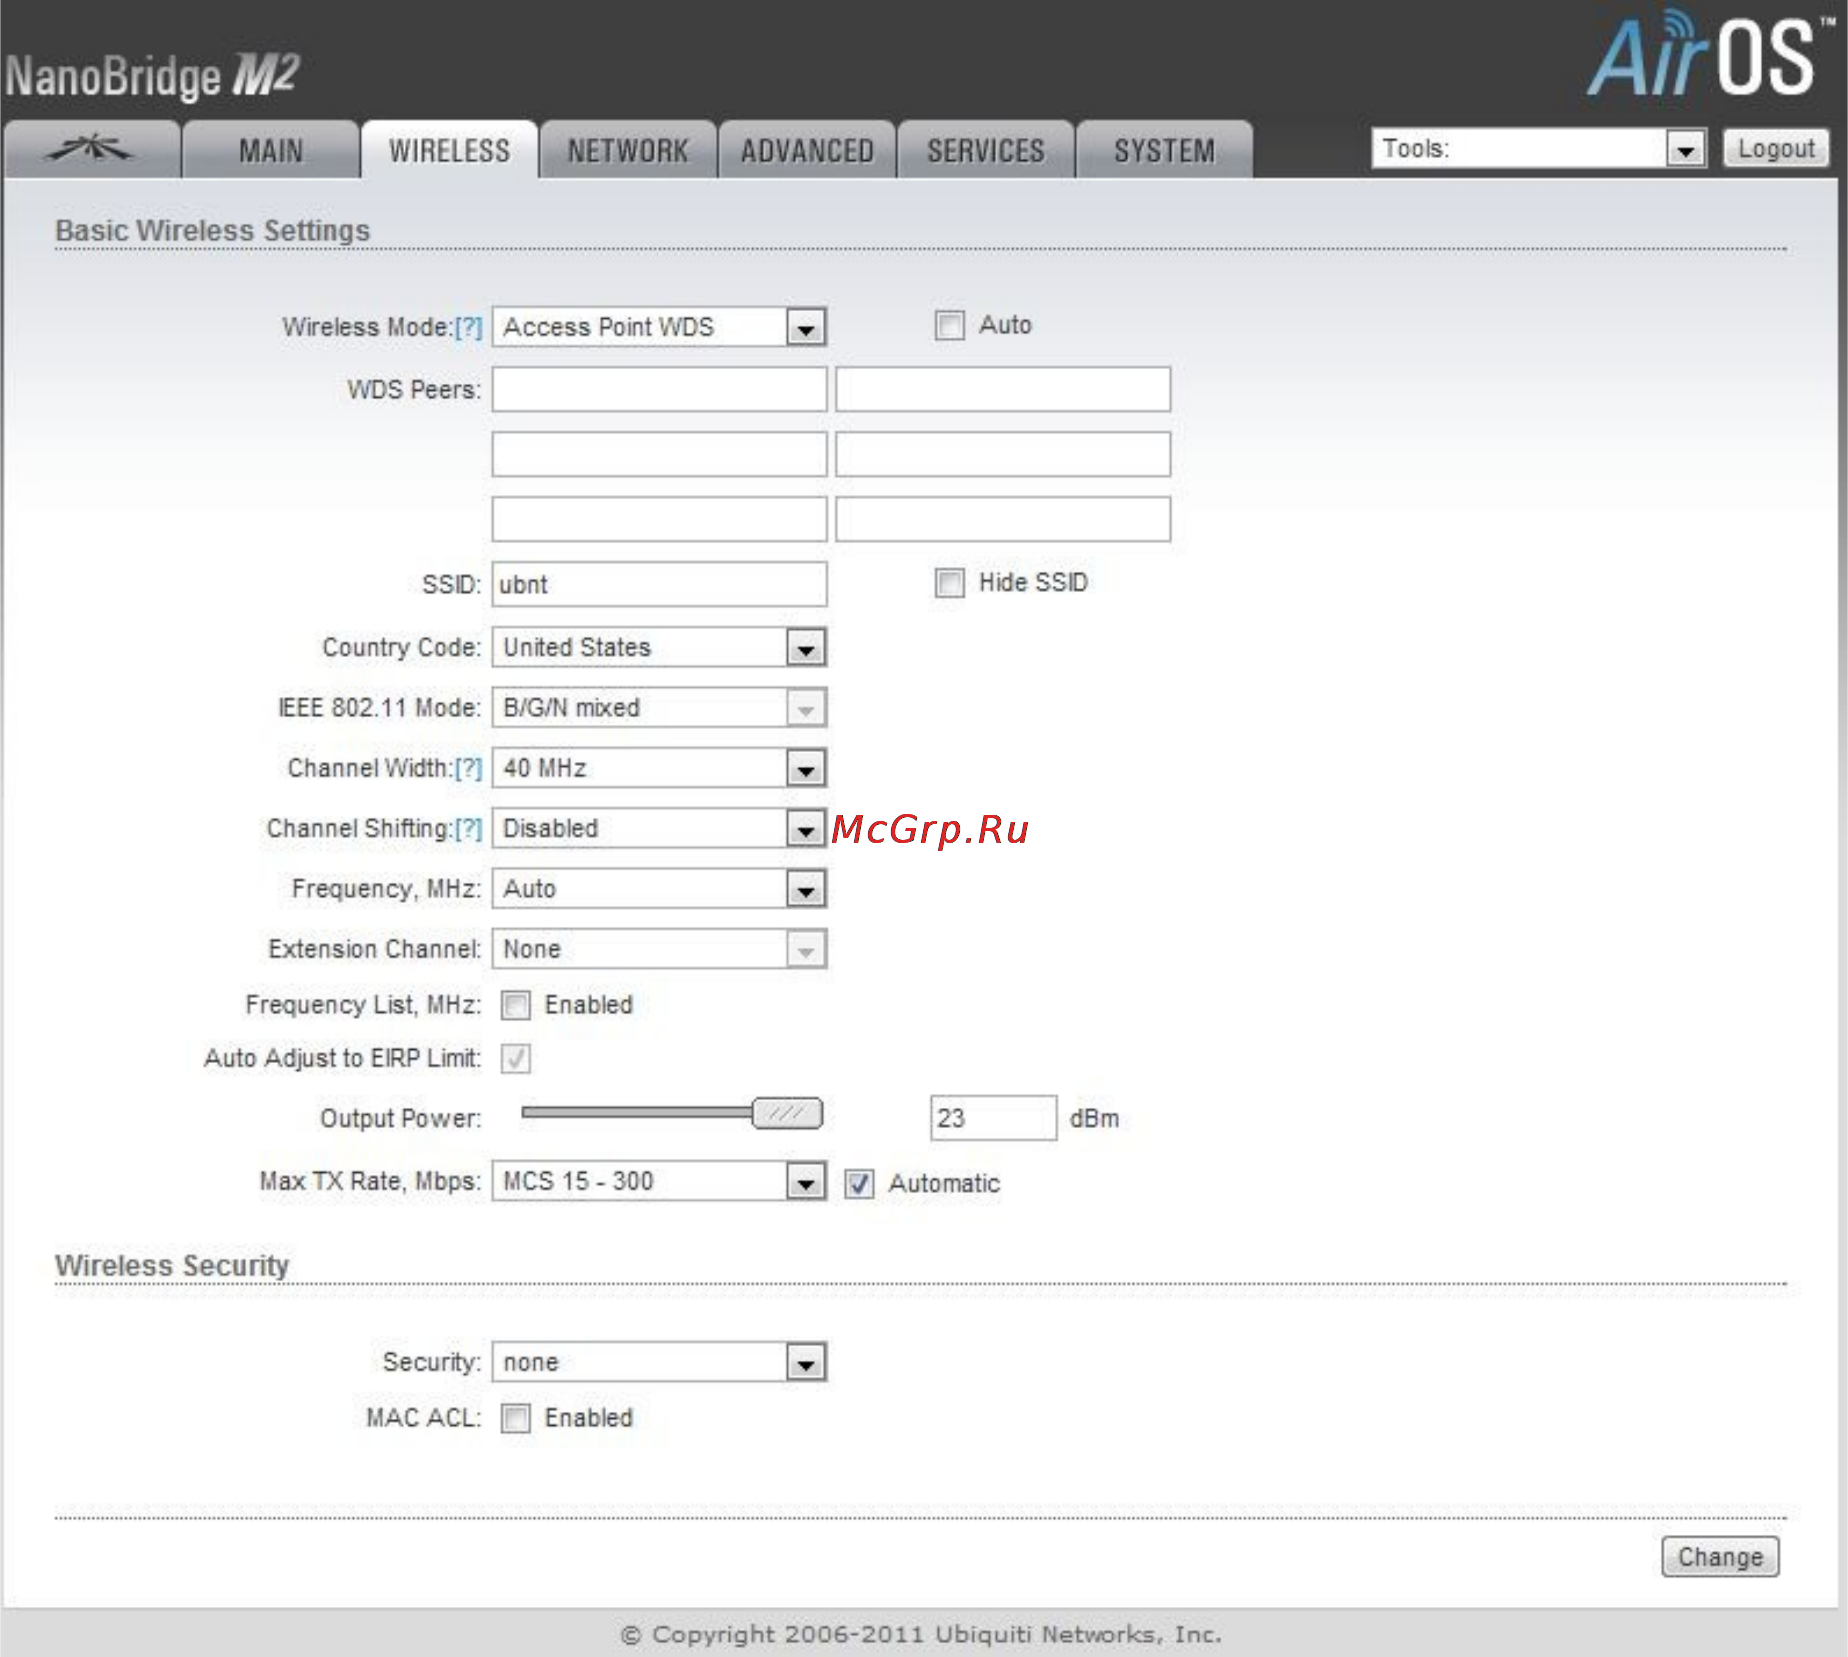Open the Extension Channel dropdown
Screen dimensions: 1848x1657
point(659,949)
